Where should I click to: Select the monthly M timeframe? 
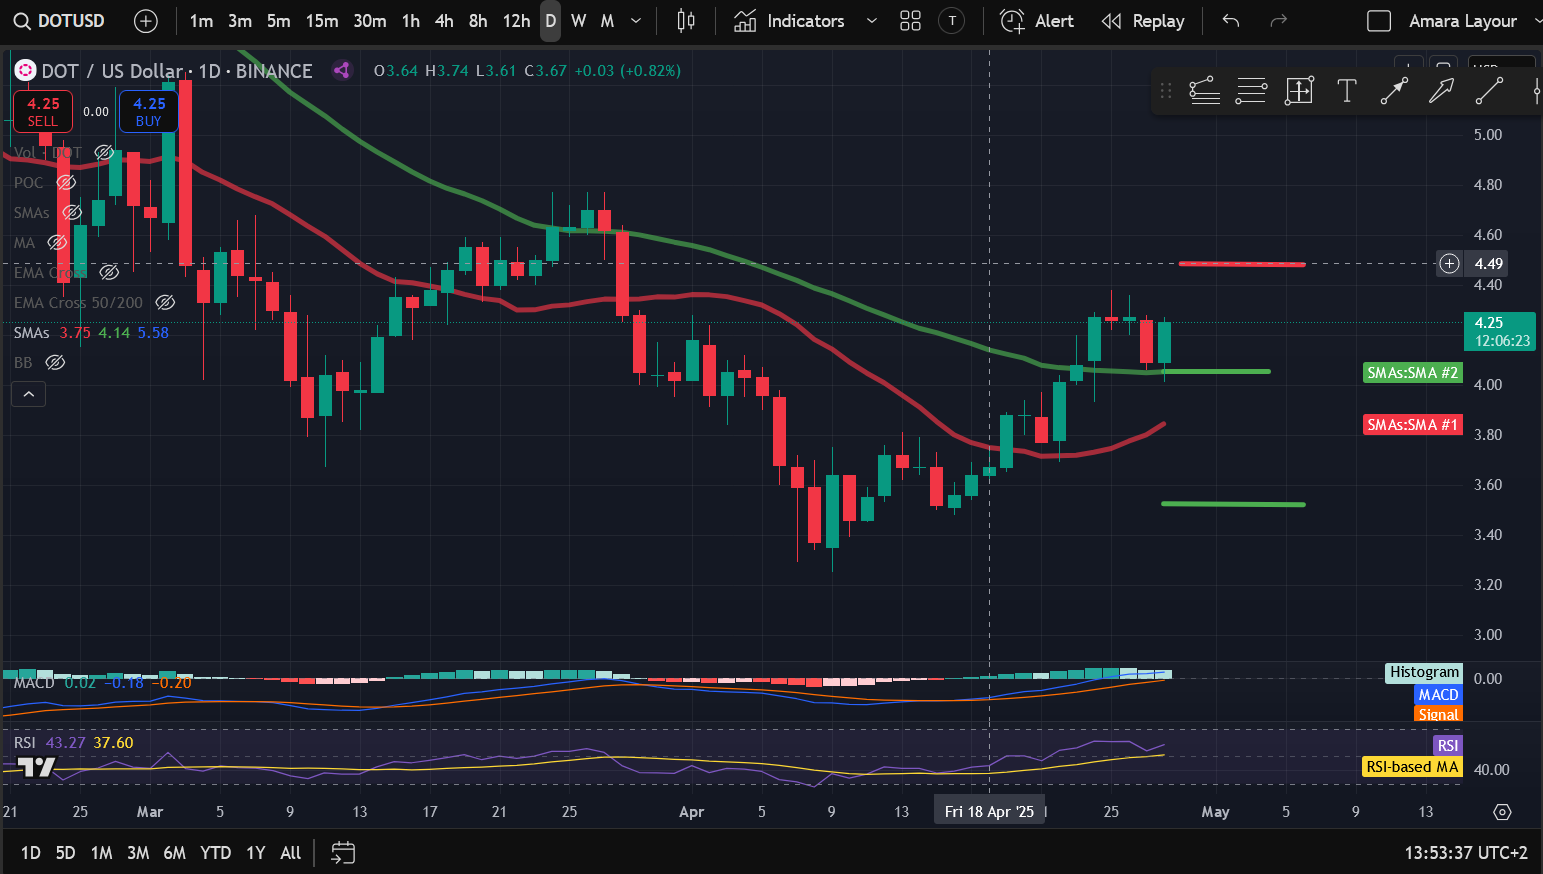coord(607,21)
